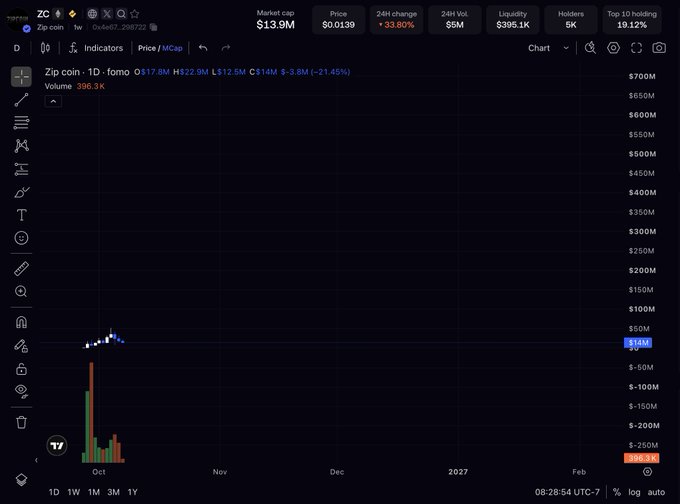Click the Holders 5K stat card

pyautogui.click(x=571, y=20)
